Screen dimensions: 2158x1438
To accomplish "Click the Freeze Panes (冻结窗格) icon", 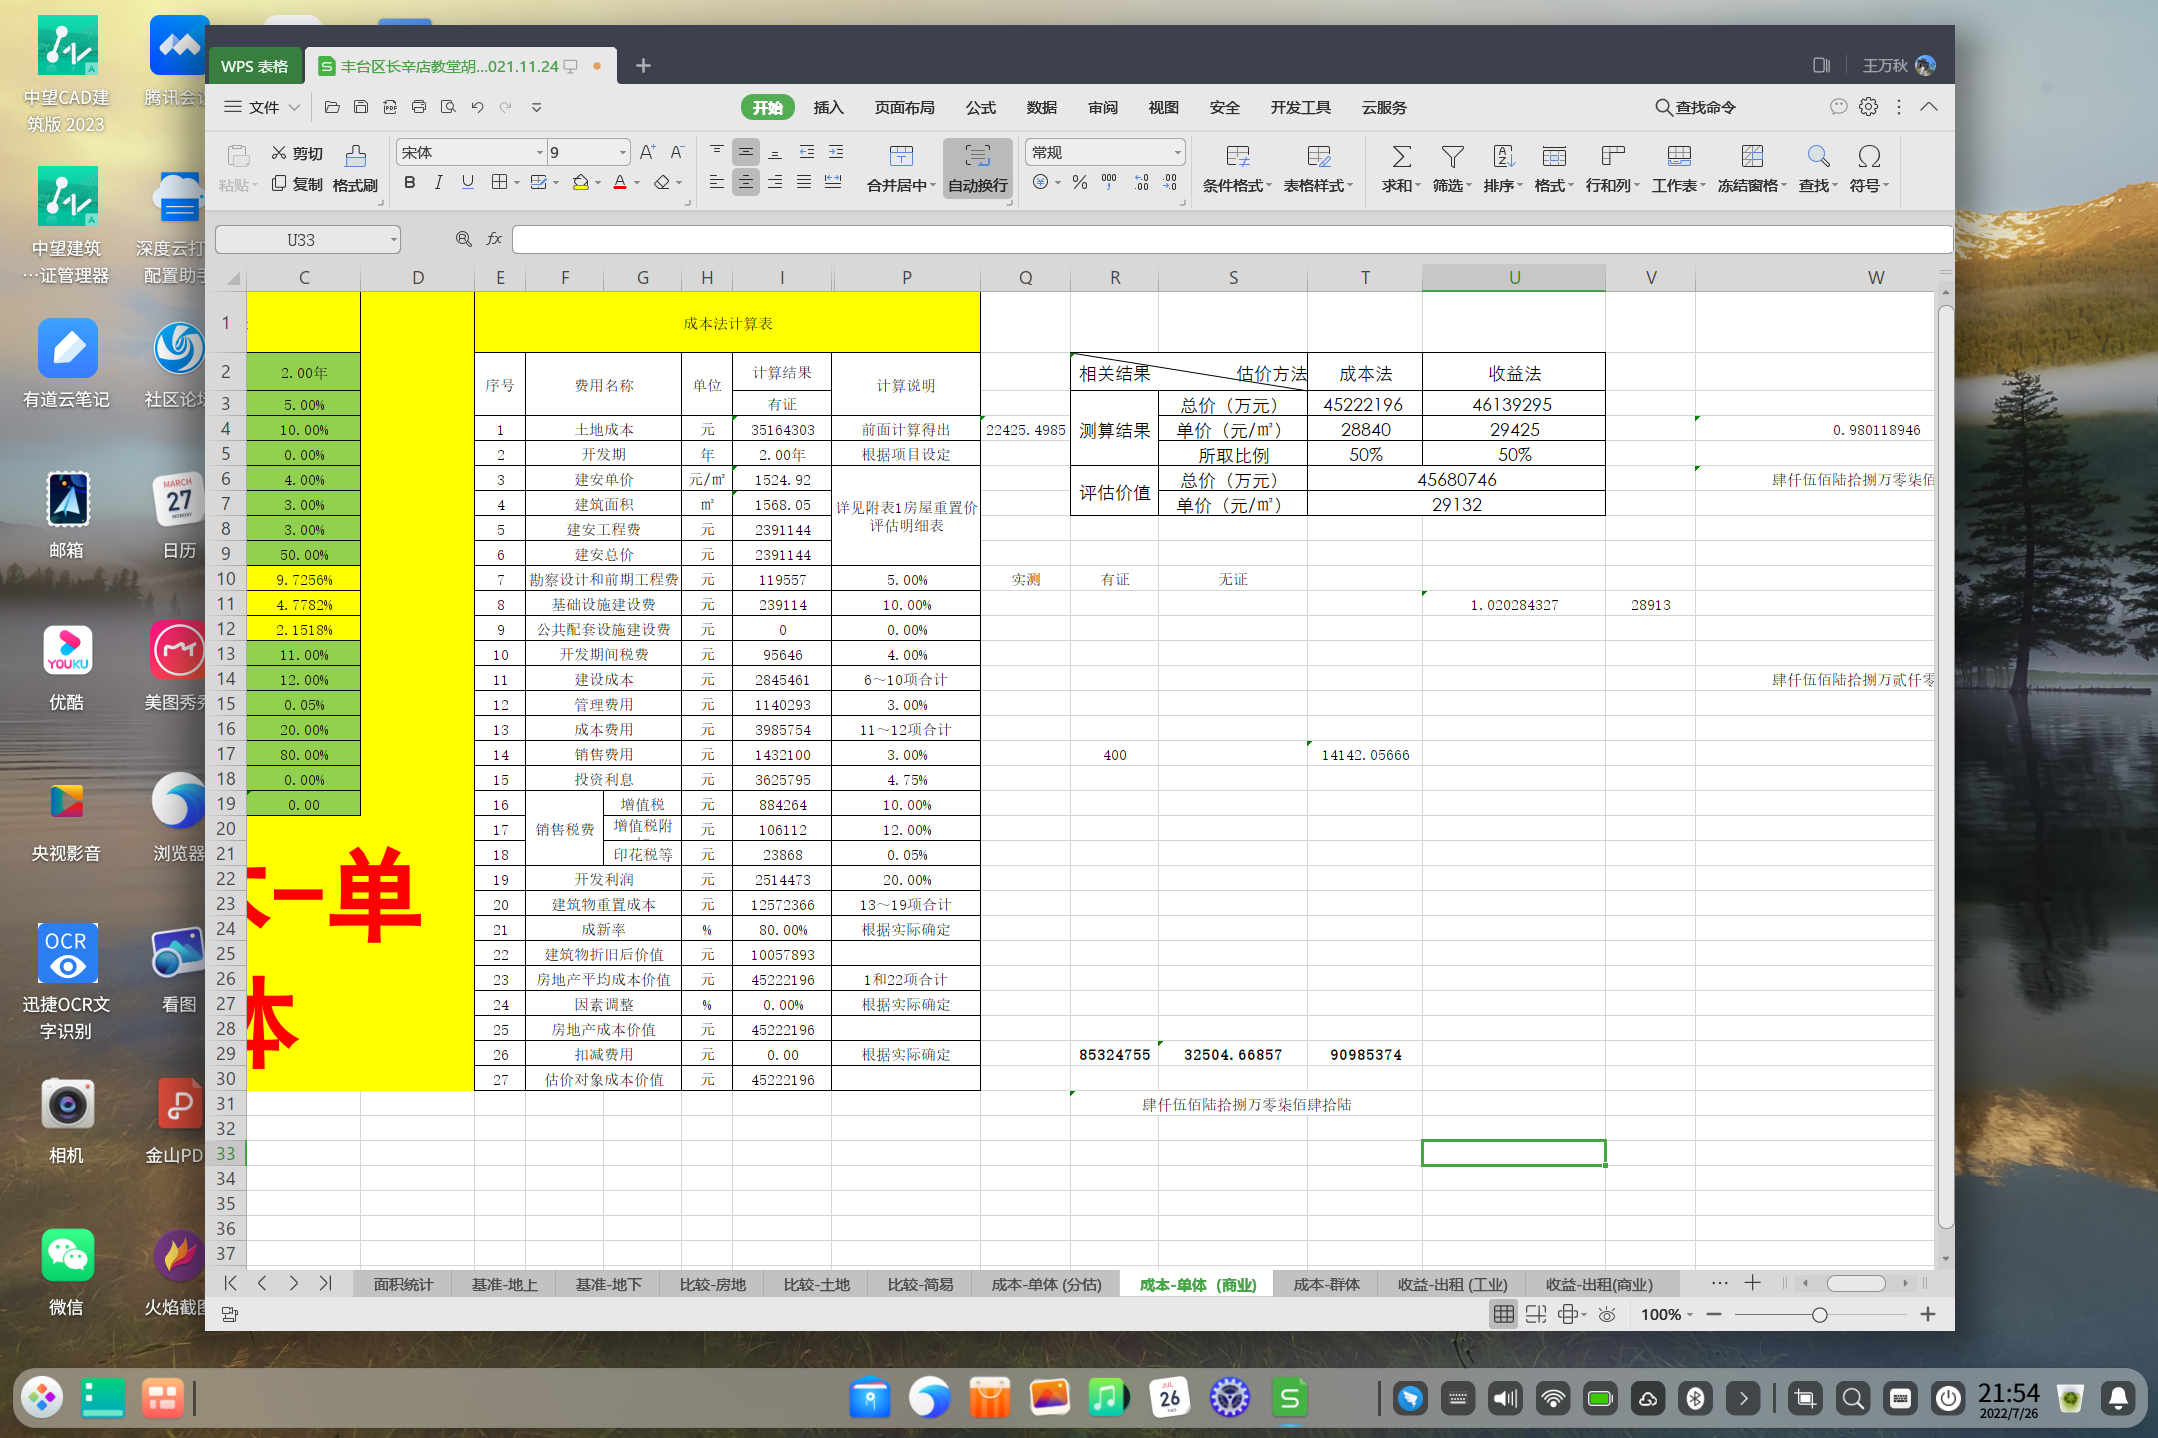I will coord(1751,157).
